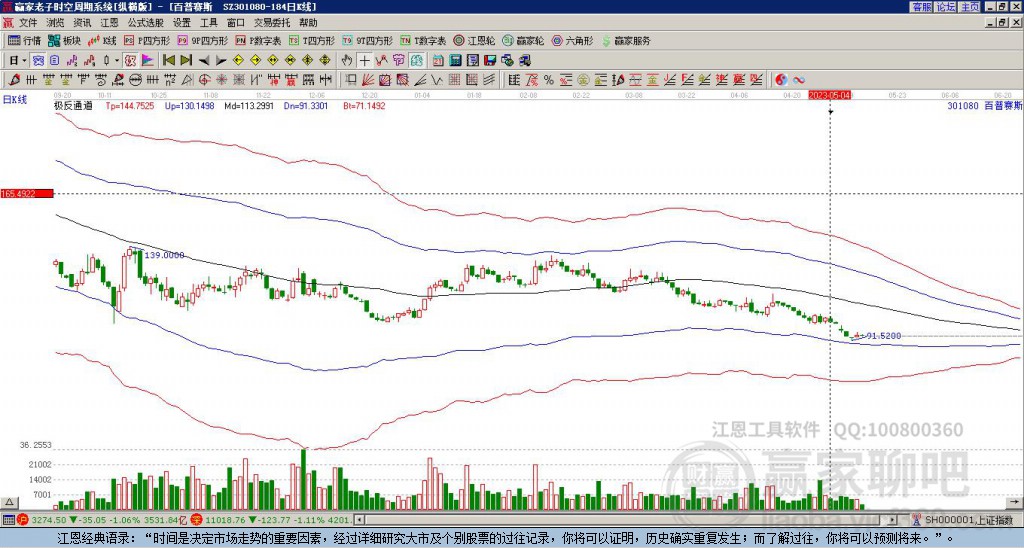Click the 165.4922 price label

click(27, 193)
